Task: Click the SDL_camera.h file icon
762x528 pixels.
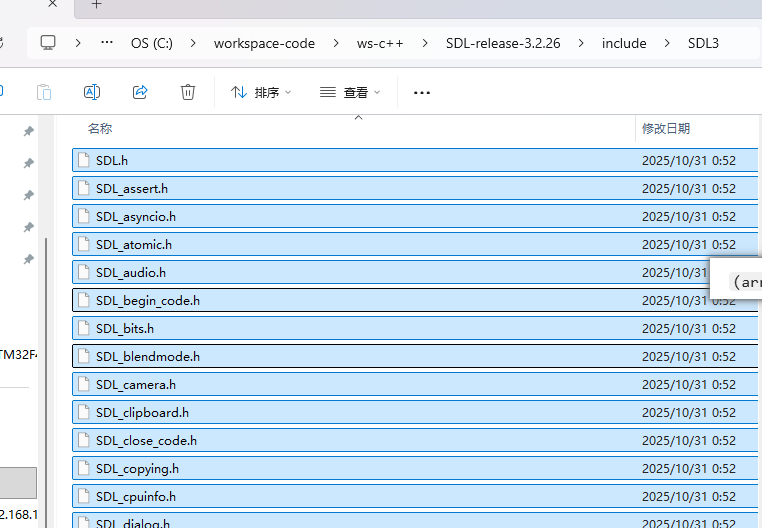Action: coord(84,384)
